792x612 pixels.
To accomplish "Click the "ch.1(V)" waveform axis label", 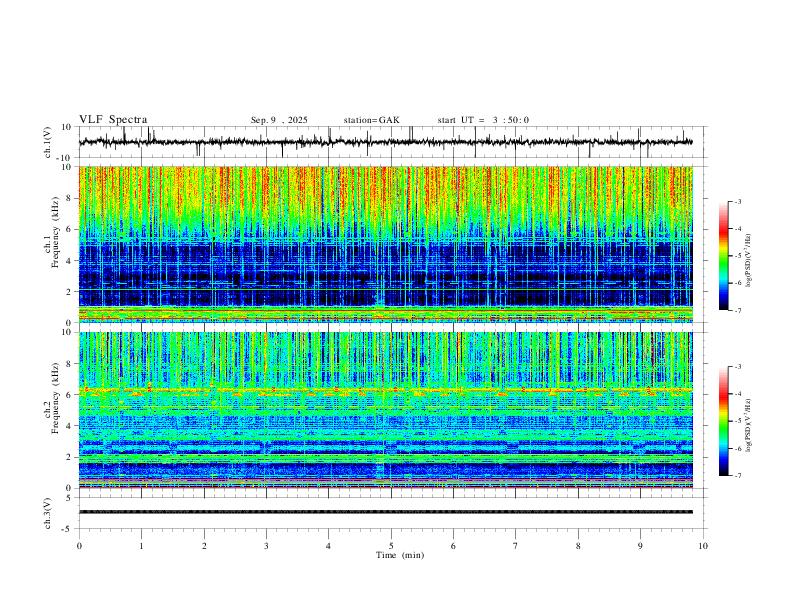I will coord(48,142).
